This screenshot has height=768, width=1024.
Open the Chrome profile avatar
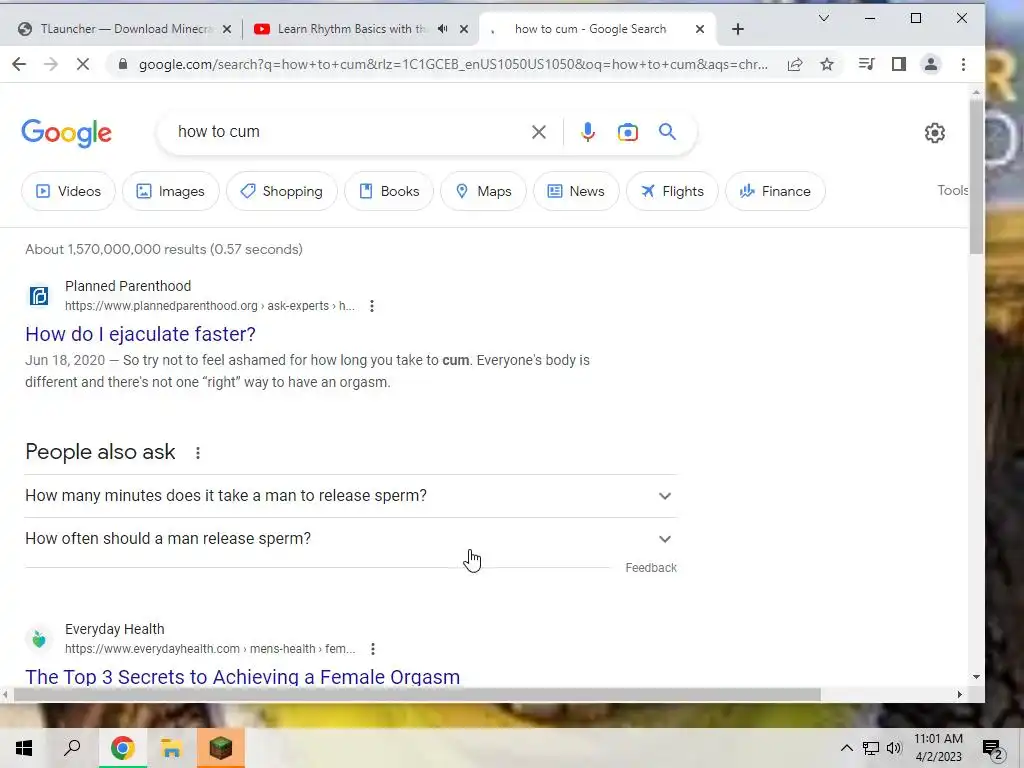931,64
